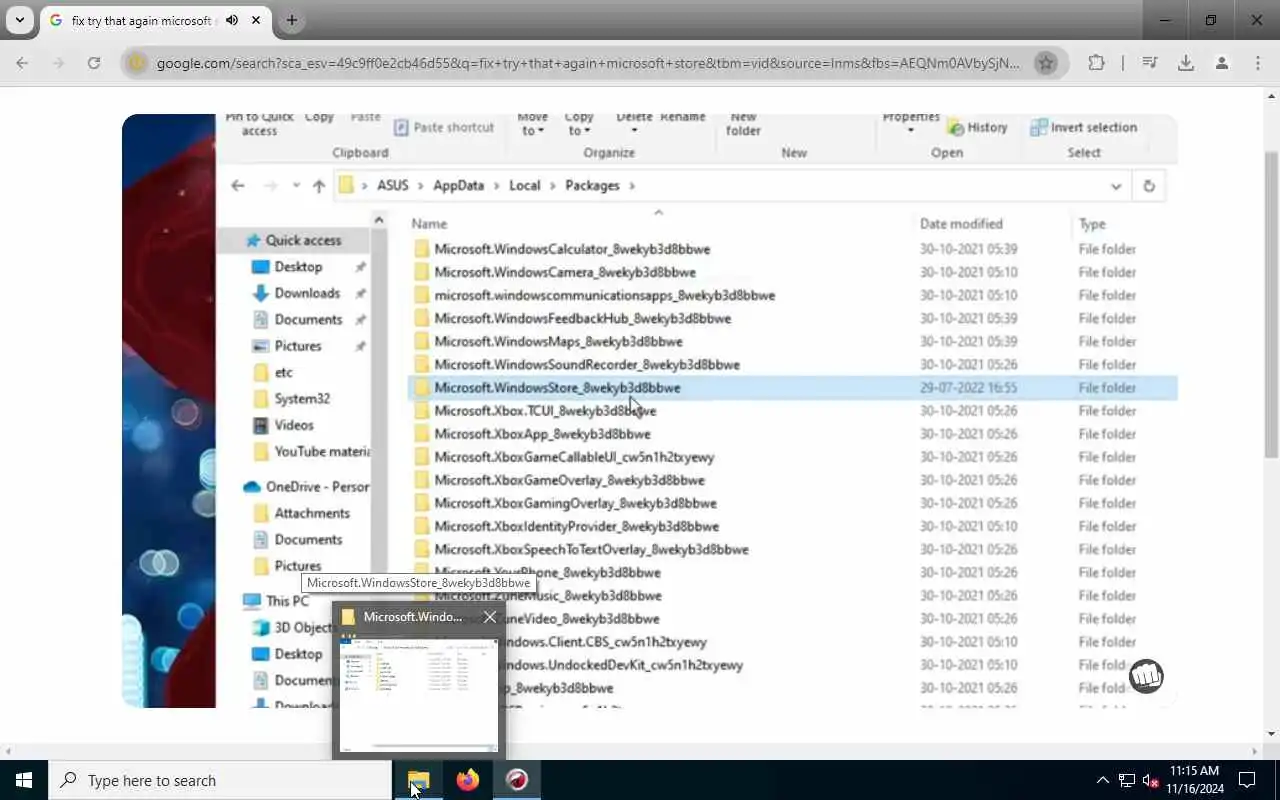Click the Explorer refresh icon
This screenshot has width=1280, height=800.
point(1149,186)
